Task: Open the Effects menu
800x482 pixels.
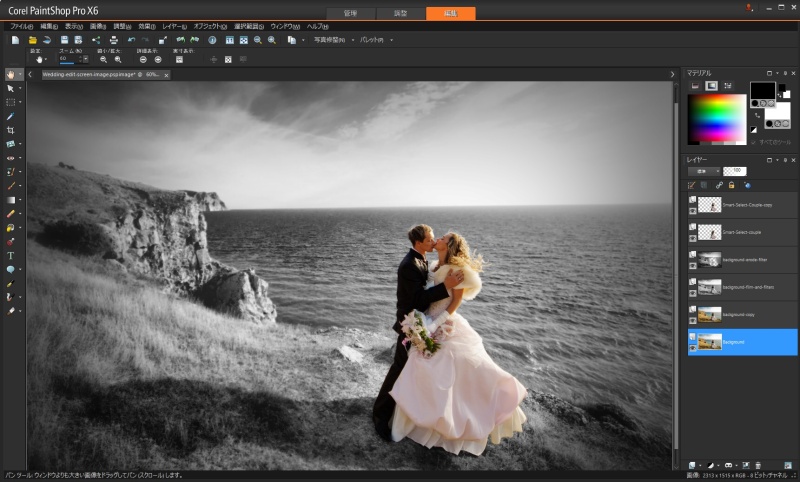Action: click(x=147, y=26)
